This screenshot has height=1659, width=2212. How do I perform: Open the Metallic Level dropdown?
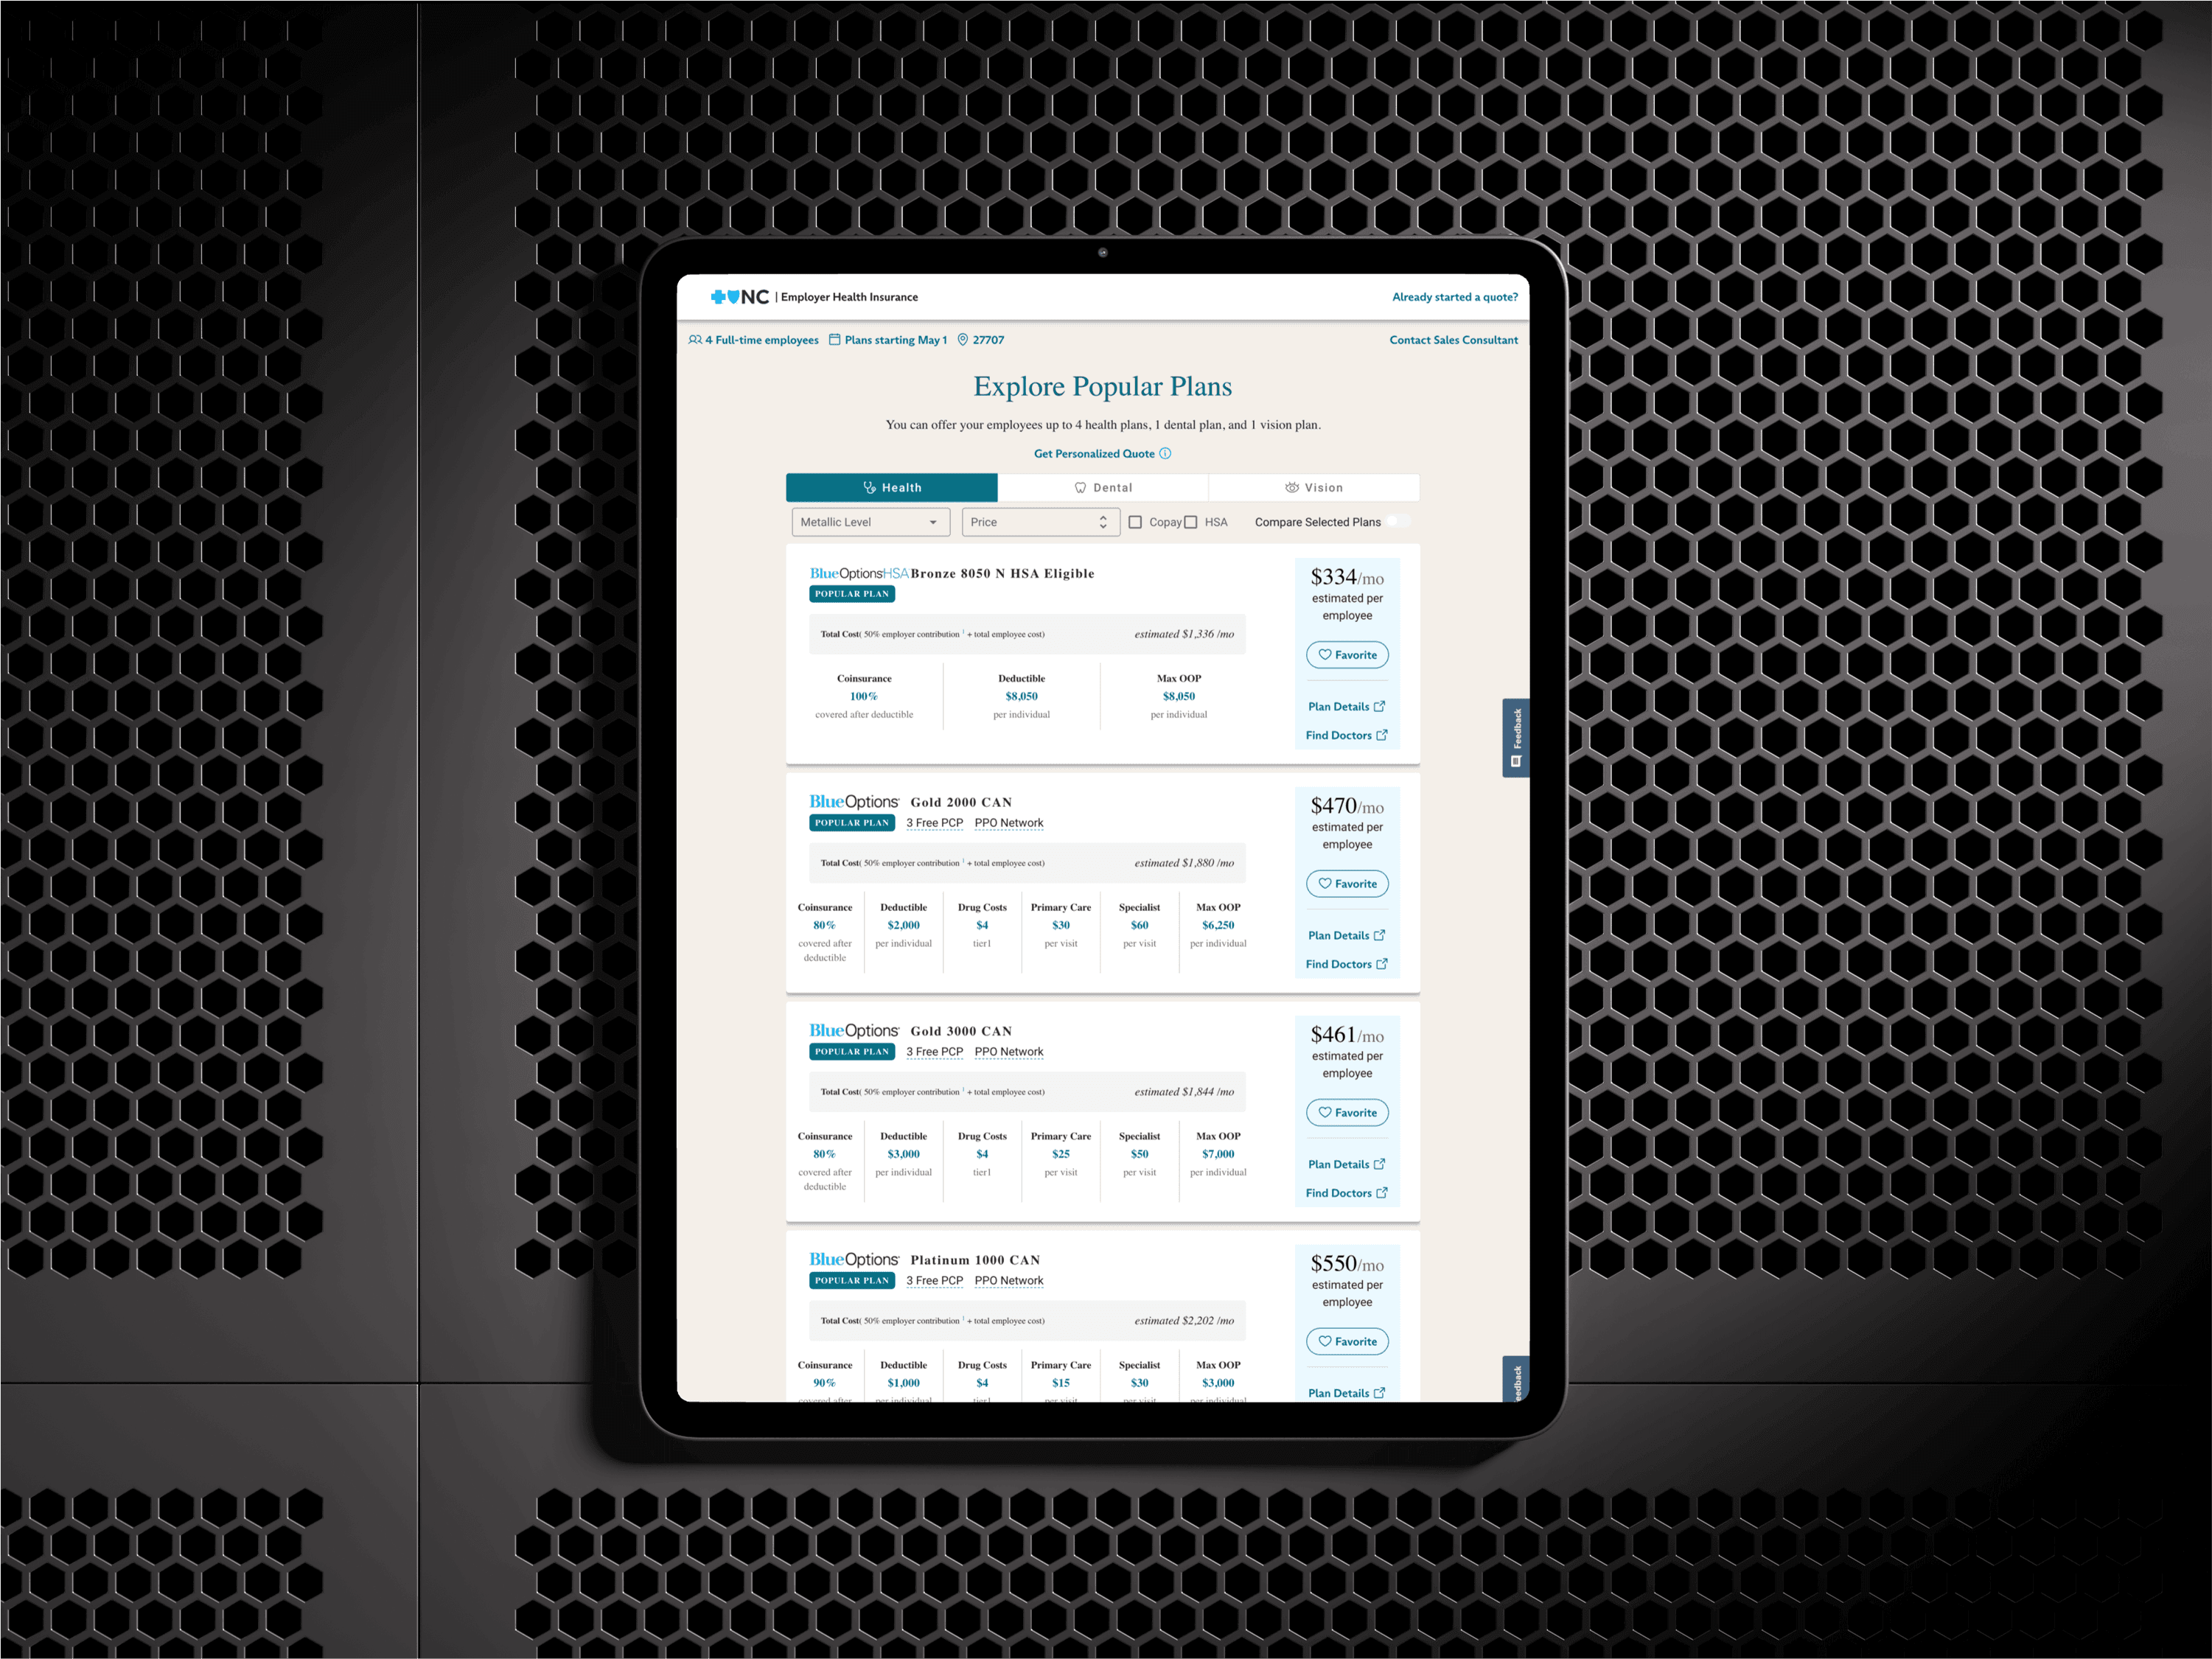click(870, 522)
